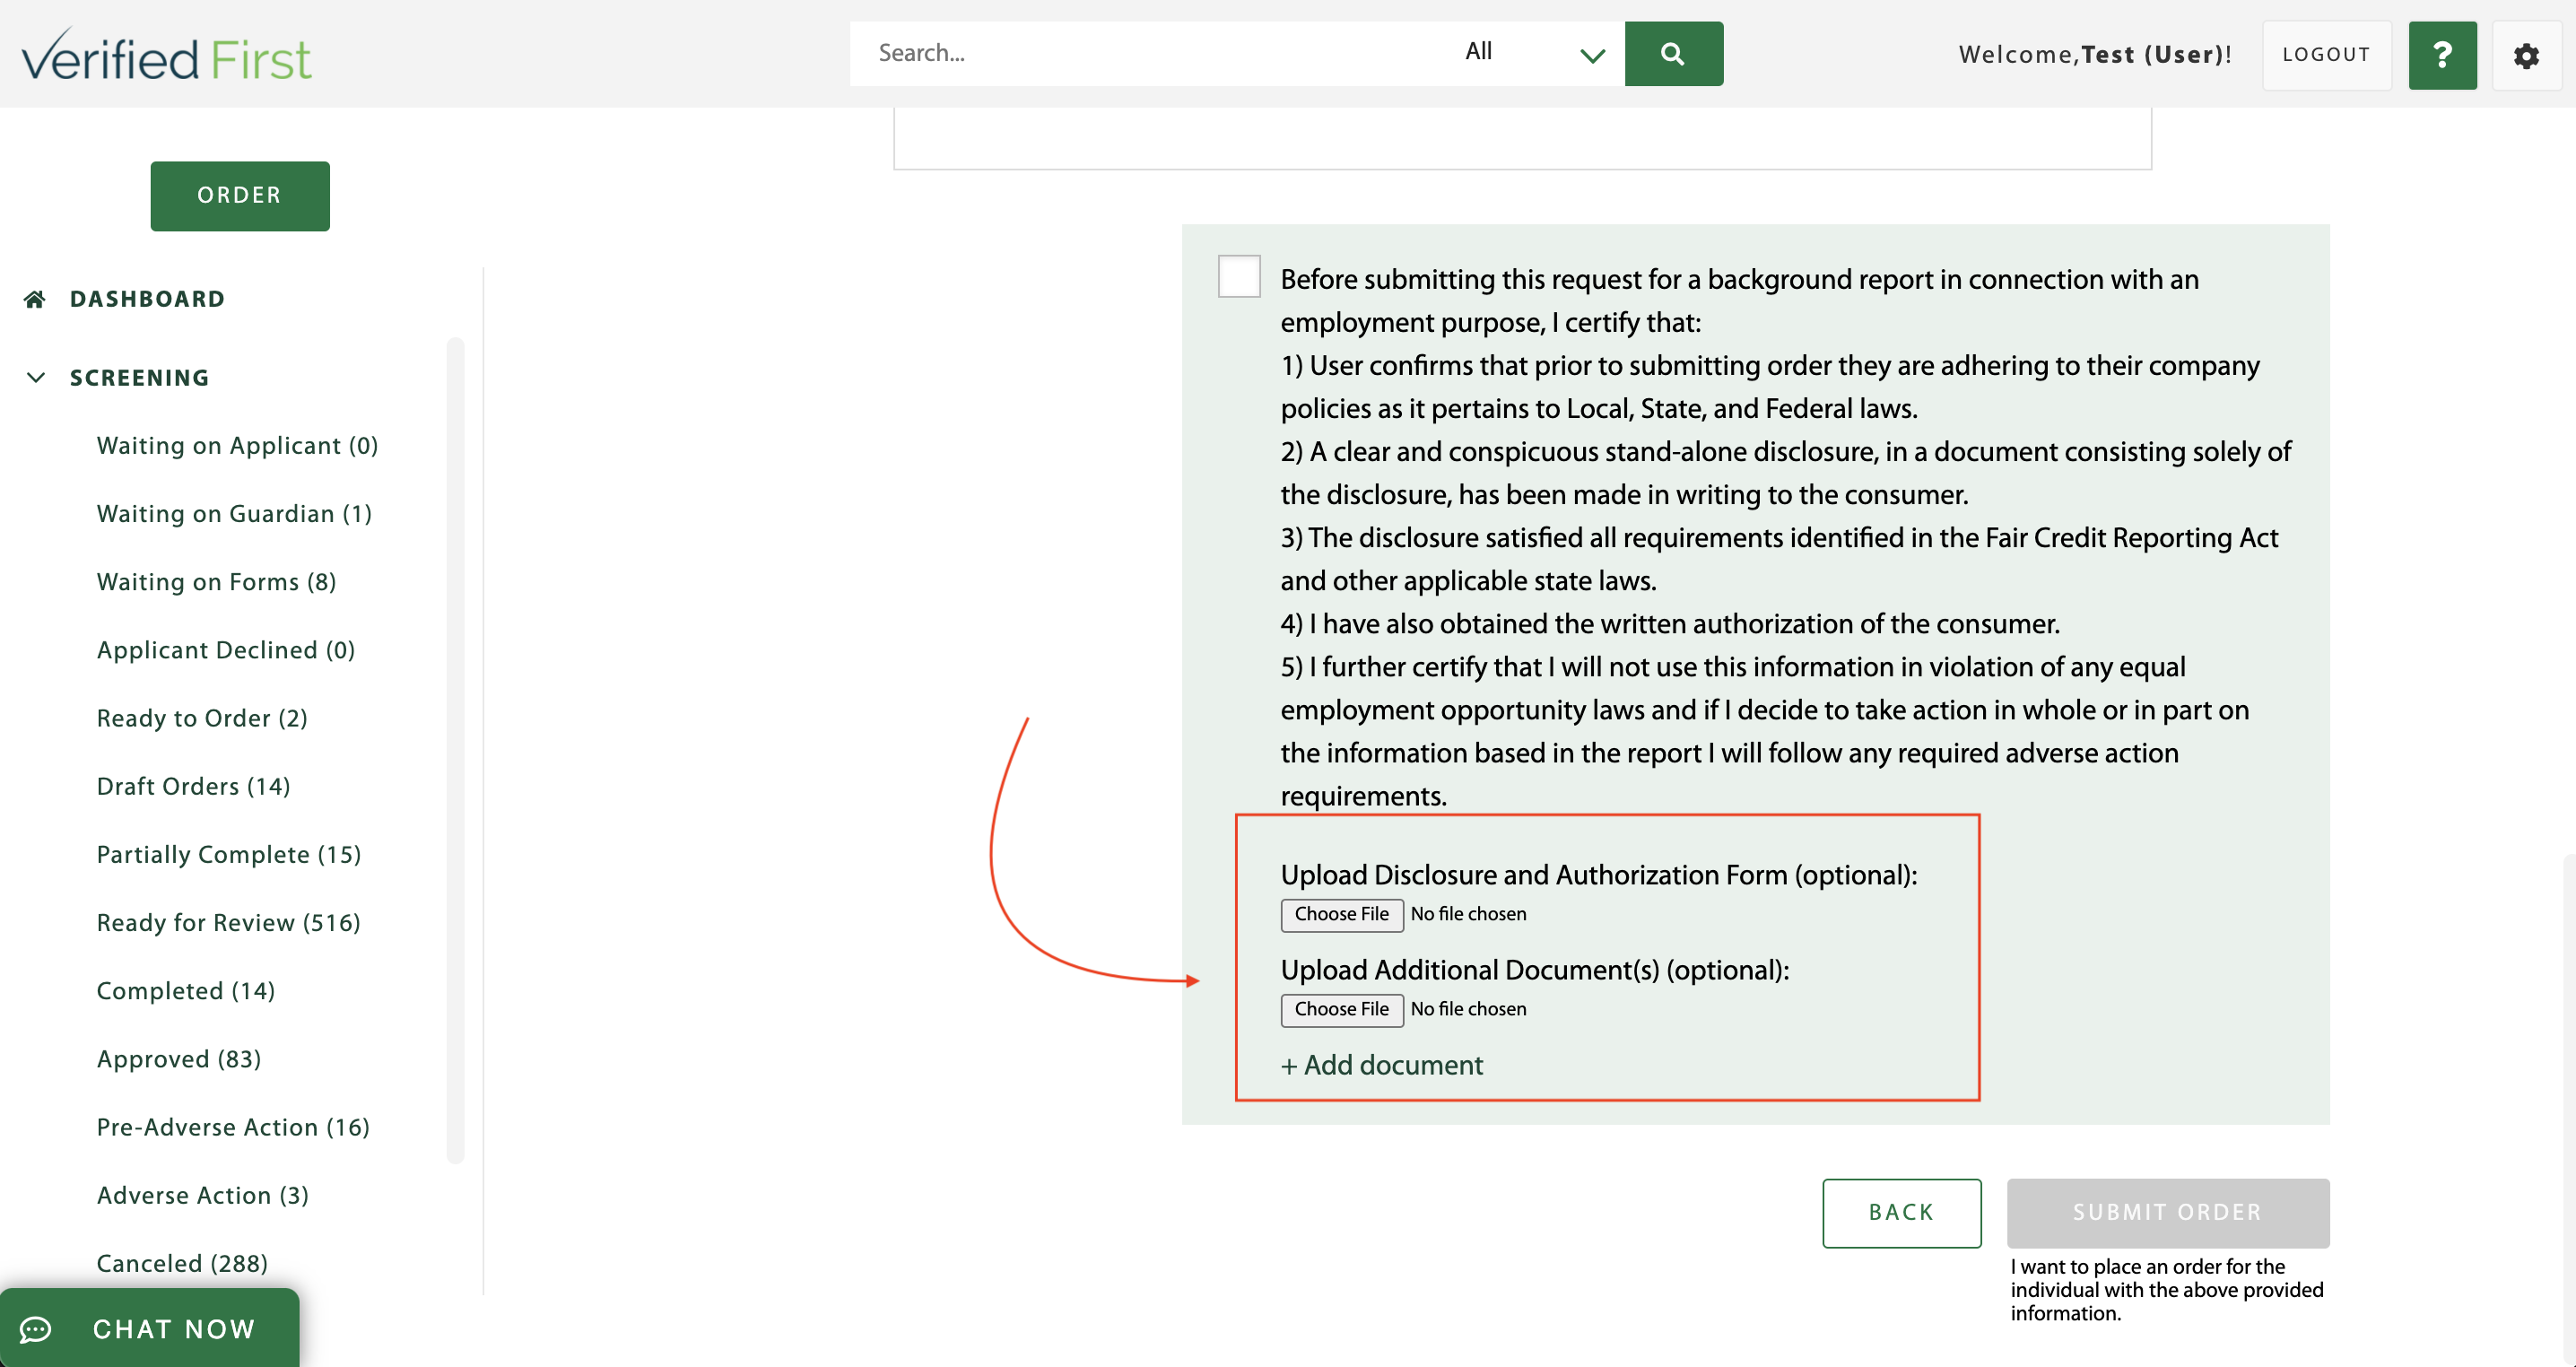Click the sidebar vertical scrollbar
This screenshot has width=2576, height=1367.
click(456, 750)
